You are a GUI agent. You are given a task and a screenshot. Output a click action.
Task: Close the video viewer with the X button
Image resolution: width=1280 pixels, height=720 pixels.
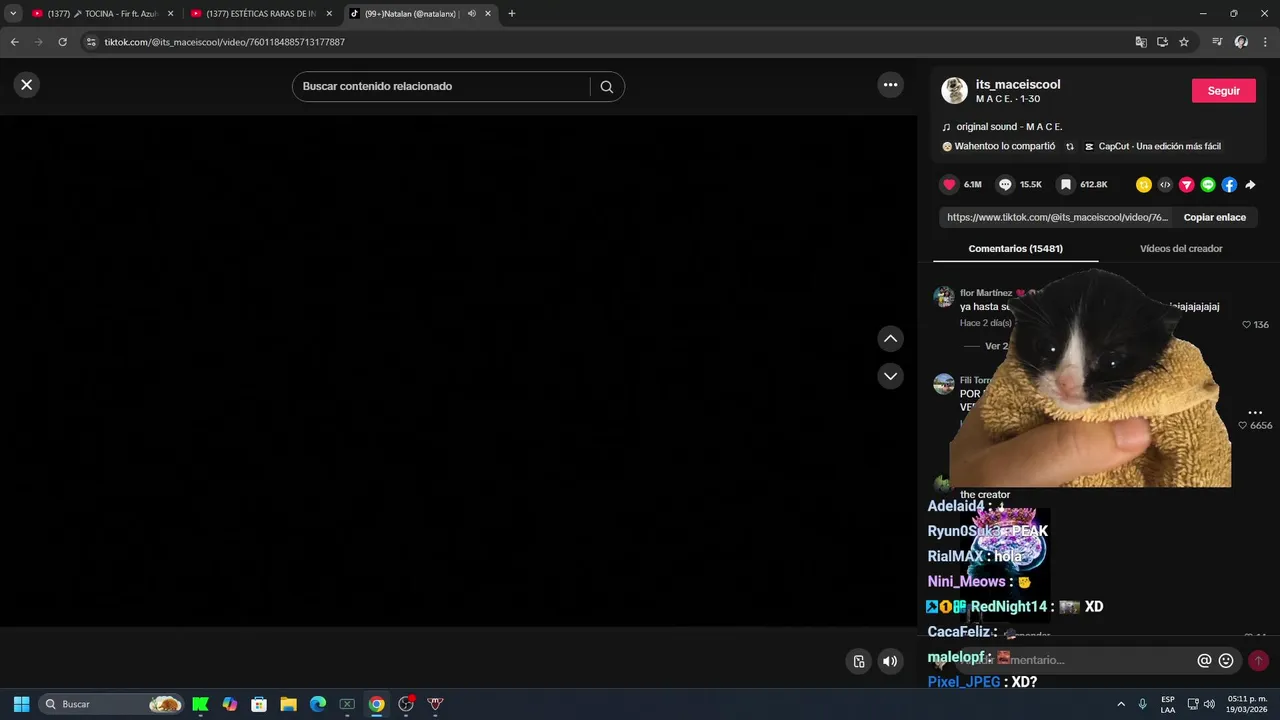pyautogui.click(x=27, y=85)
